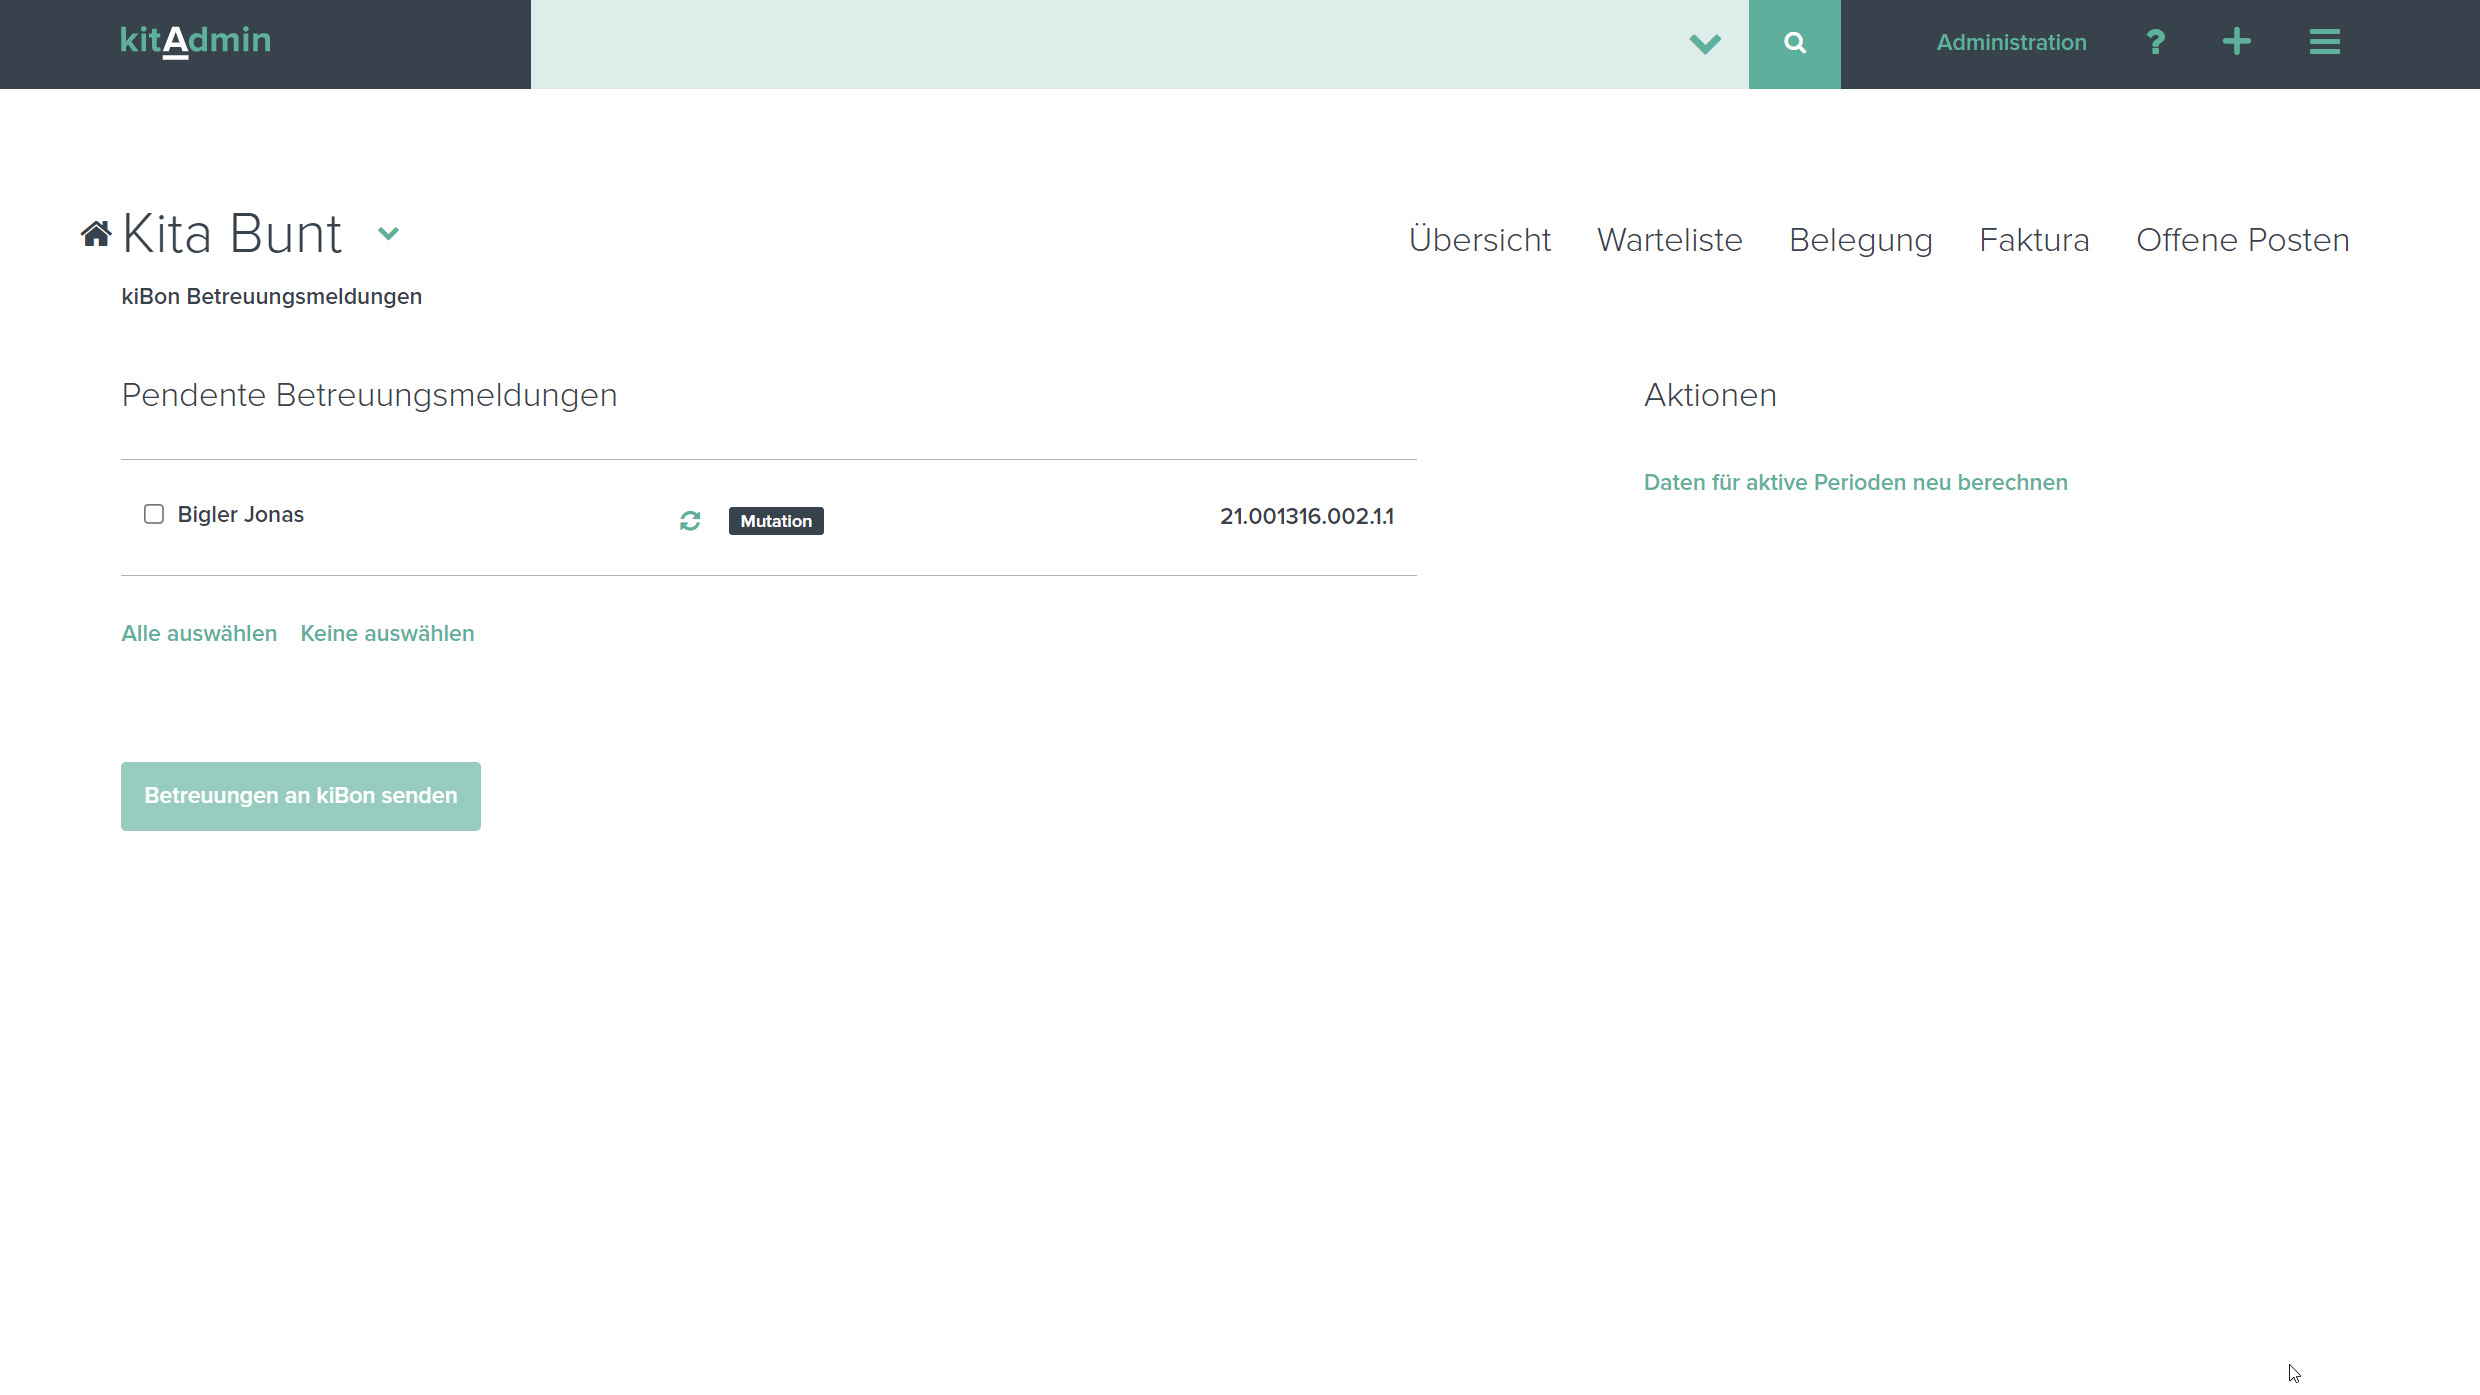Click kiBon Betreuungsmeldungen breadcrumb text
2480x1395 pixels.
[272, 297]
